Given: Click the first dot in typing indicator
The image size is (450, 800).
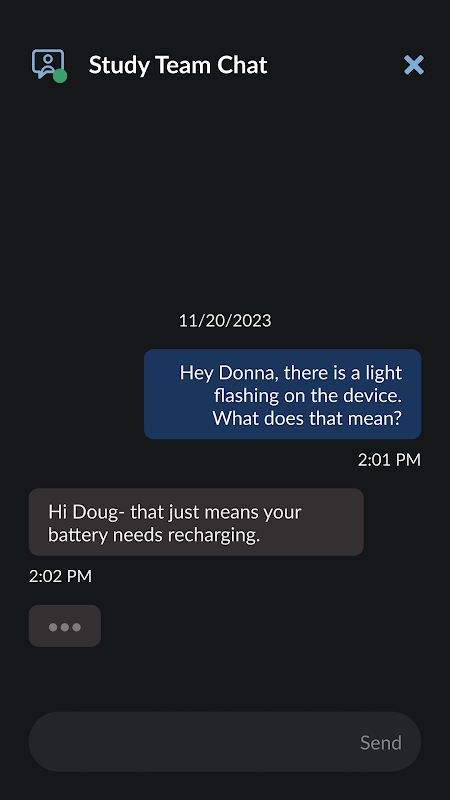Looking at the screenshot, I should pos(53,627).
